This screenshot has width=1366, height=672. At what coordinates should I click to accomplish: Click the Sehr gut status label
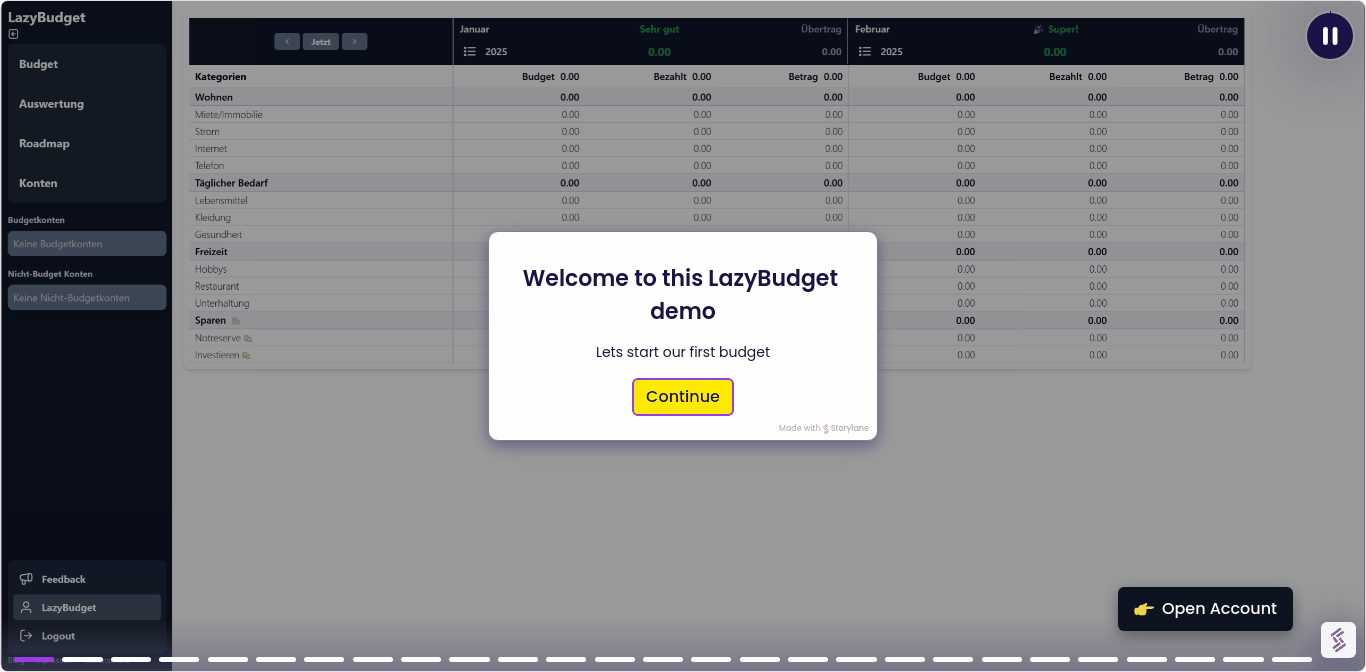pyautogui.click(x=659, y=30)
